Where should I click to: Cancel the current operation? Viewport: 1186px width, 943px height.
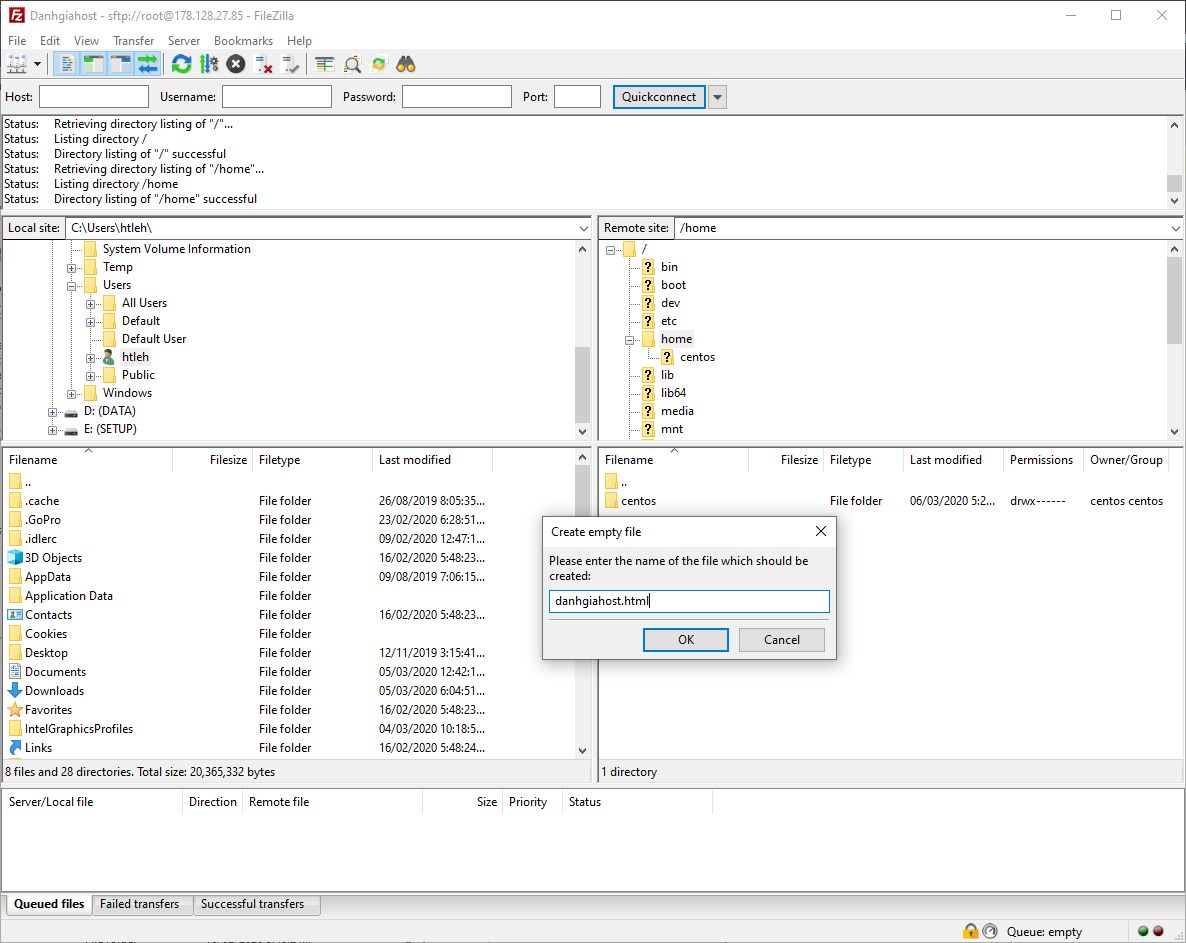tap(236, 64)
